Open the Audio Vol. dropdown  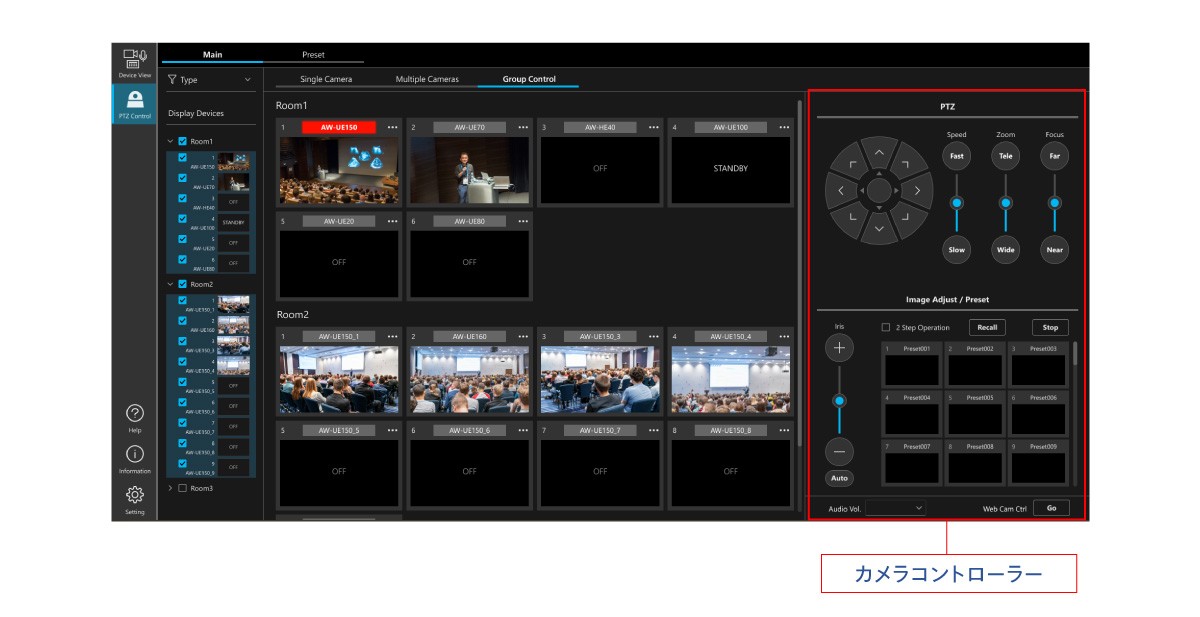pos(895,508)
